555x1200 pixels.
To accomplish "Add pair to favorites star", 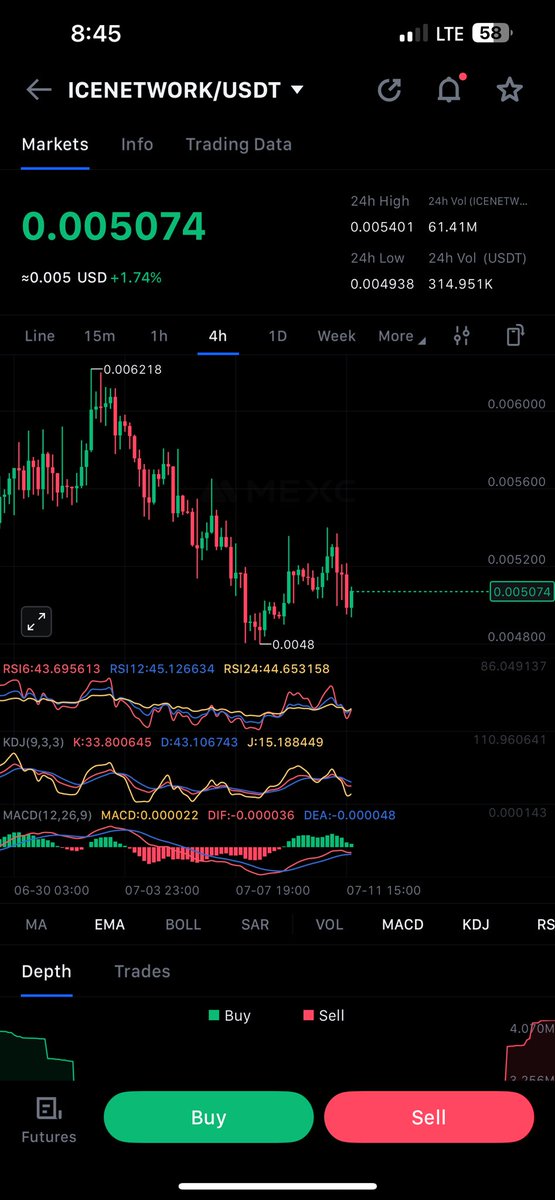I will click(x=510, y=90).
